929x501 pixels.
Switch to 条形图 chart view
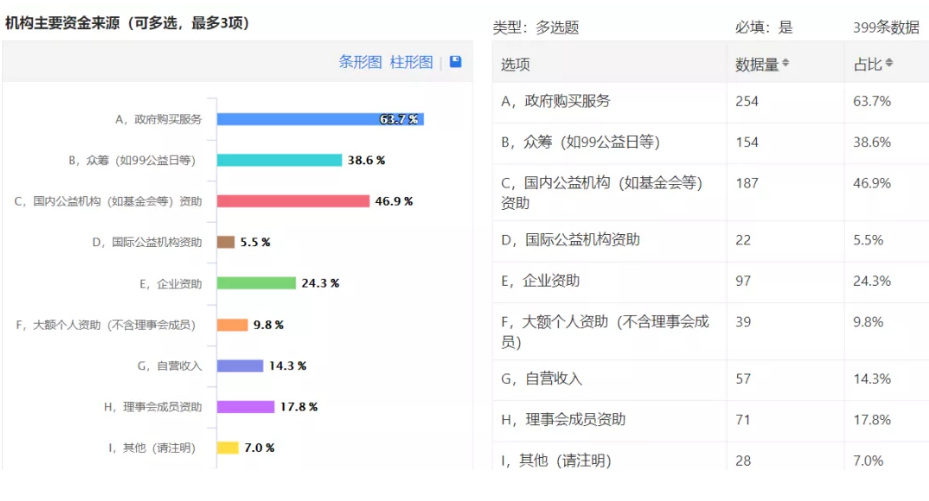(x=360, y=62)
